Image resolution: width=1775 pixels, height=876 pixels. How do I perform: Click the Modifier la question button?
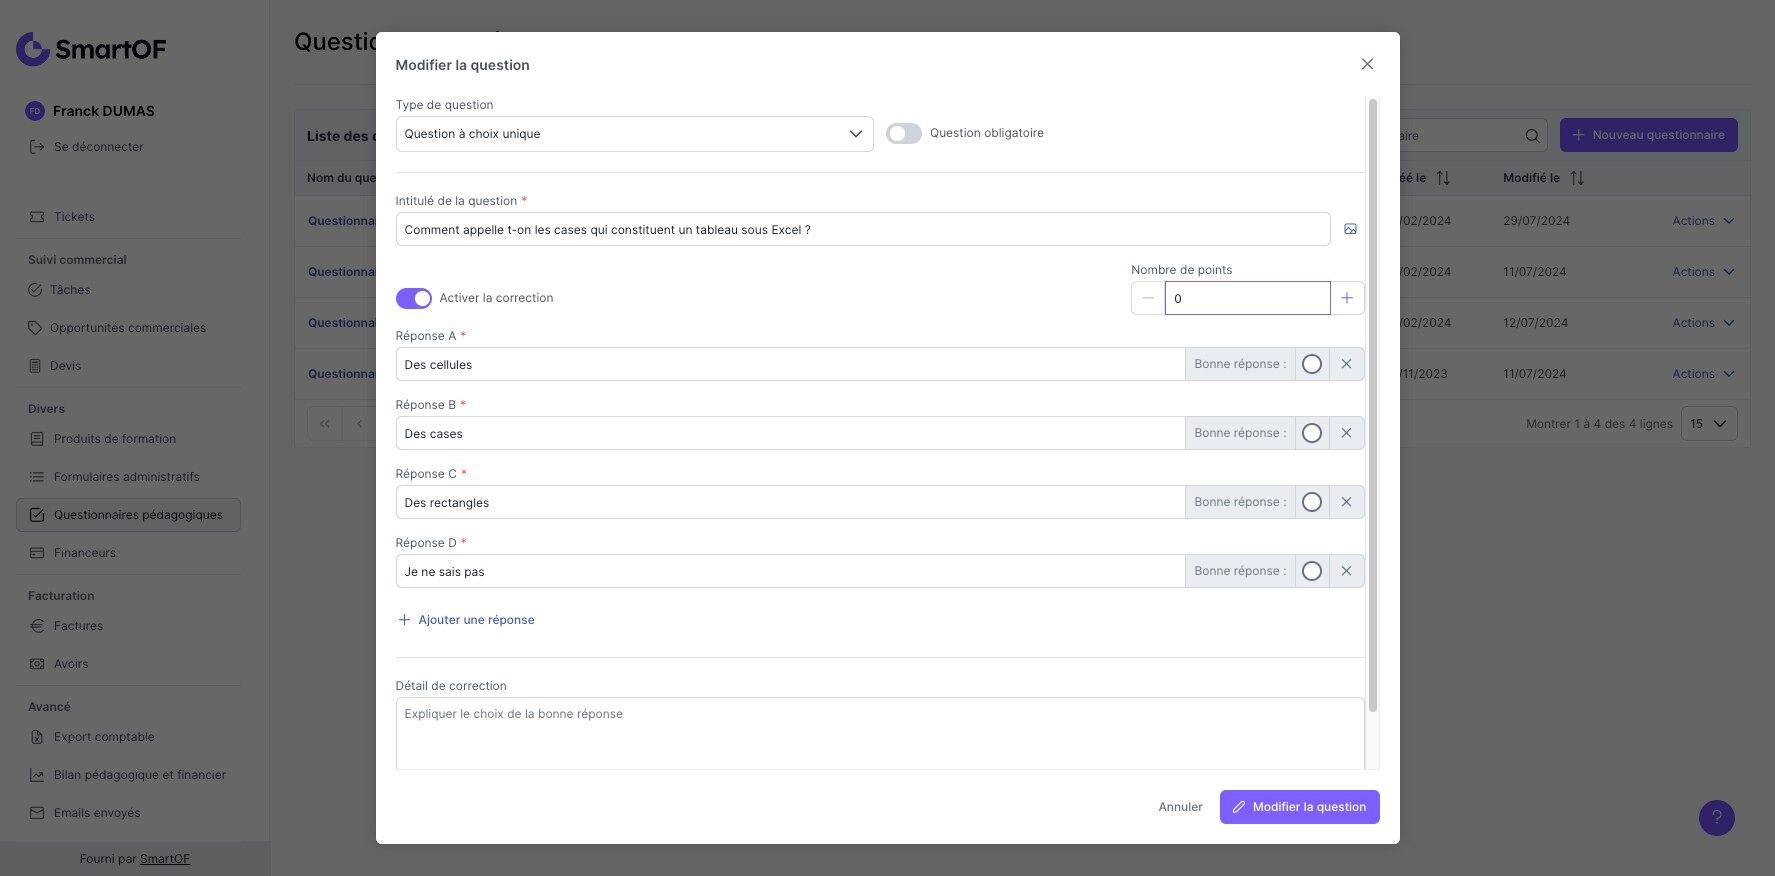(x=1299, y=807)
